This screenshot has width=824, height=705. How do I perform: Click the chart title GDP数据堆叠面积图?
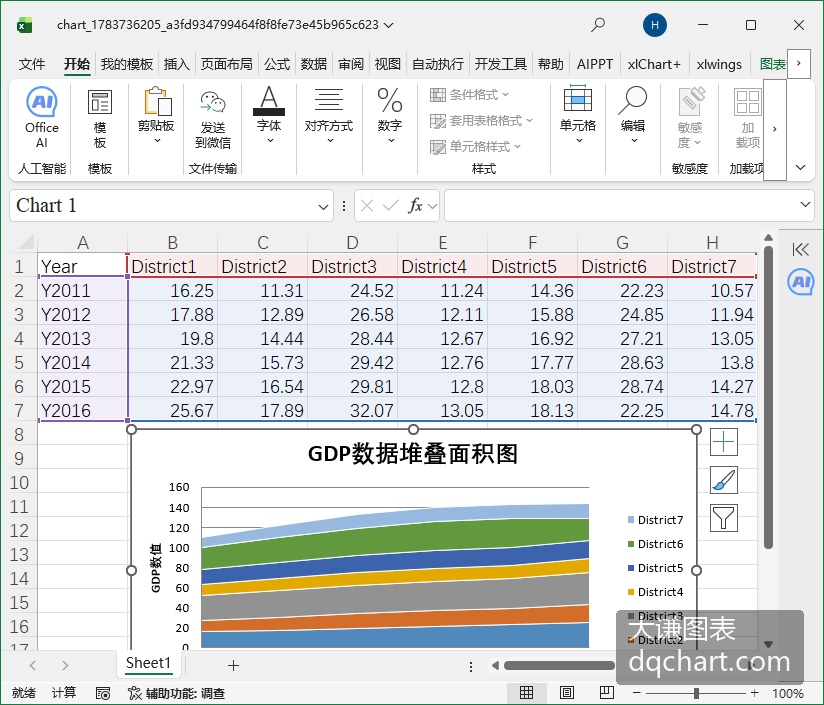click(x=413, y=453)
